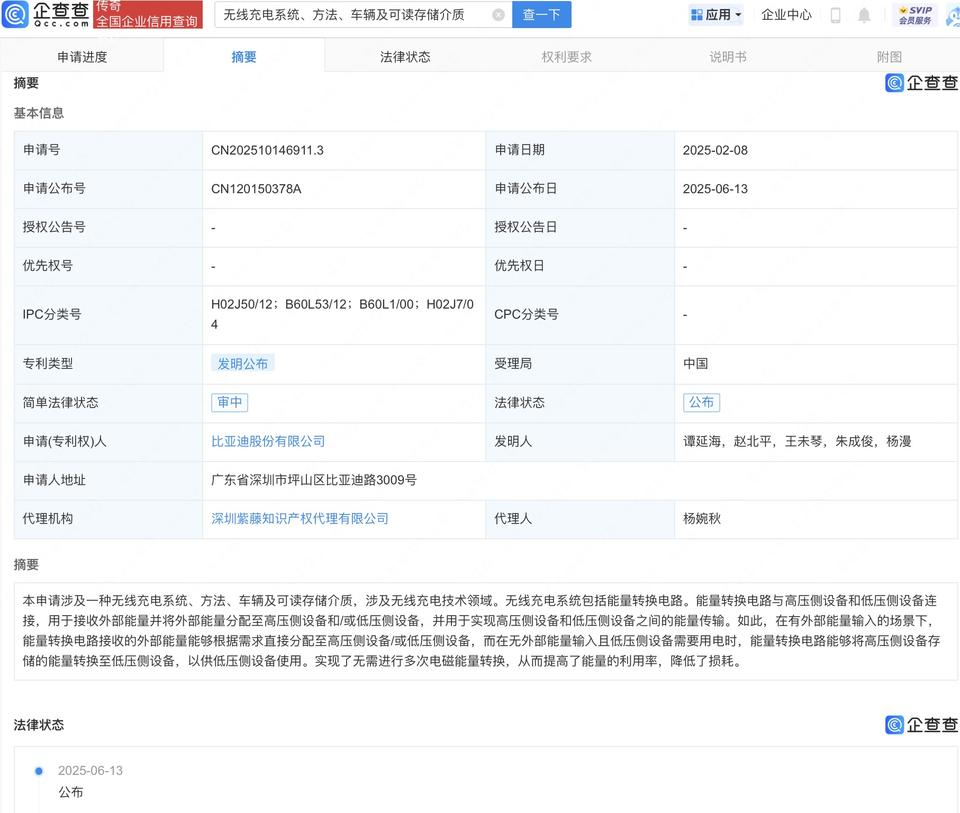The image size is (960, 813).
Task: Switch to the 申请进度 tab
Action: point(83,57)
